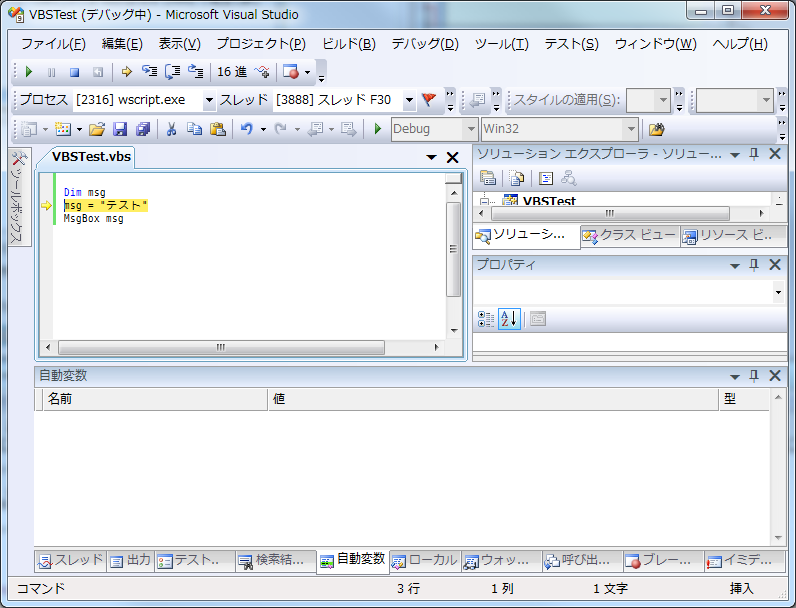Image resolution: width=796 pixels, height=608 pixels.
Task: Click the Paste clipboard icon
Action: point(218,129)
